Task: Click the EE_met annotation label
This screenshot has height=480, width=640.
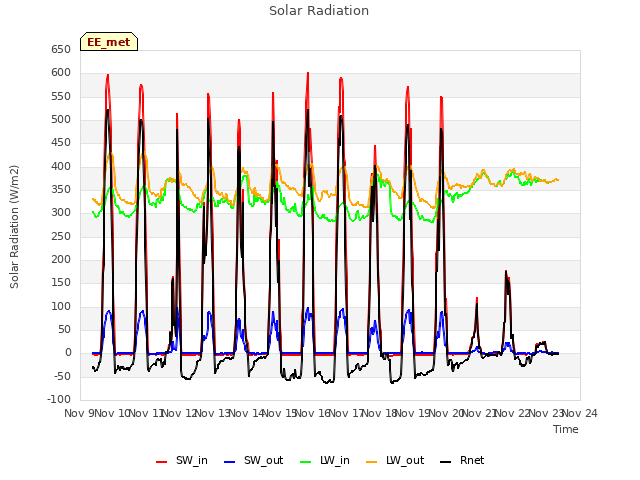Action: 109,42
